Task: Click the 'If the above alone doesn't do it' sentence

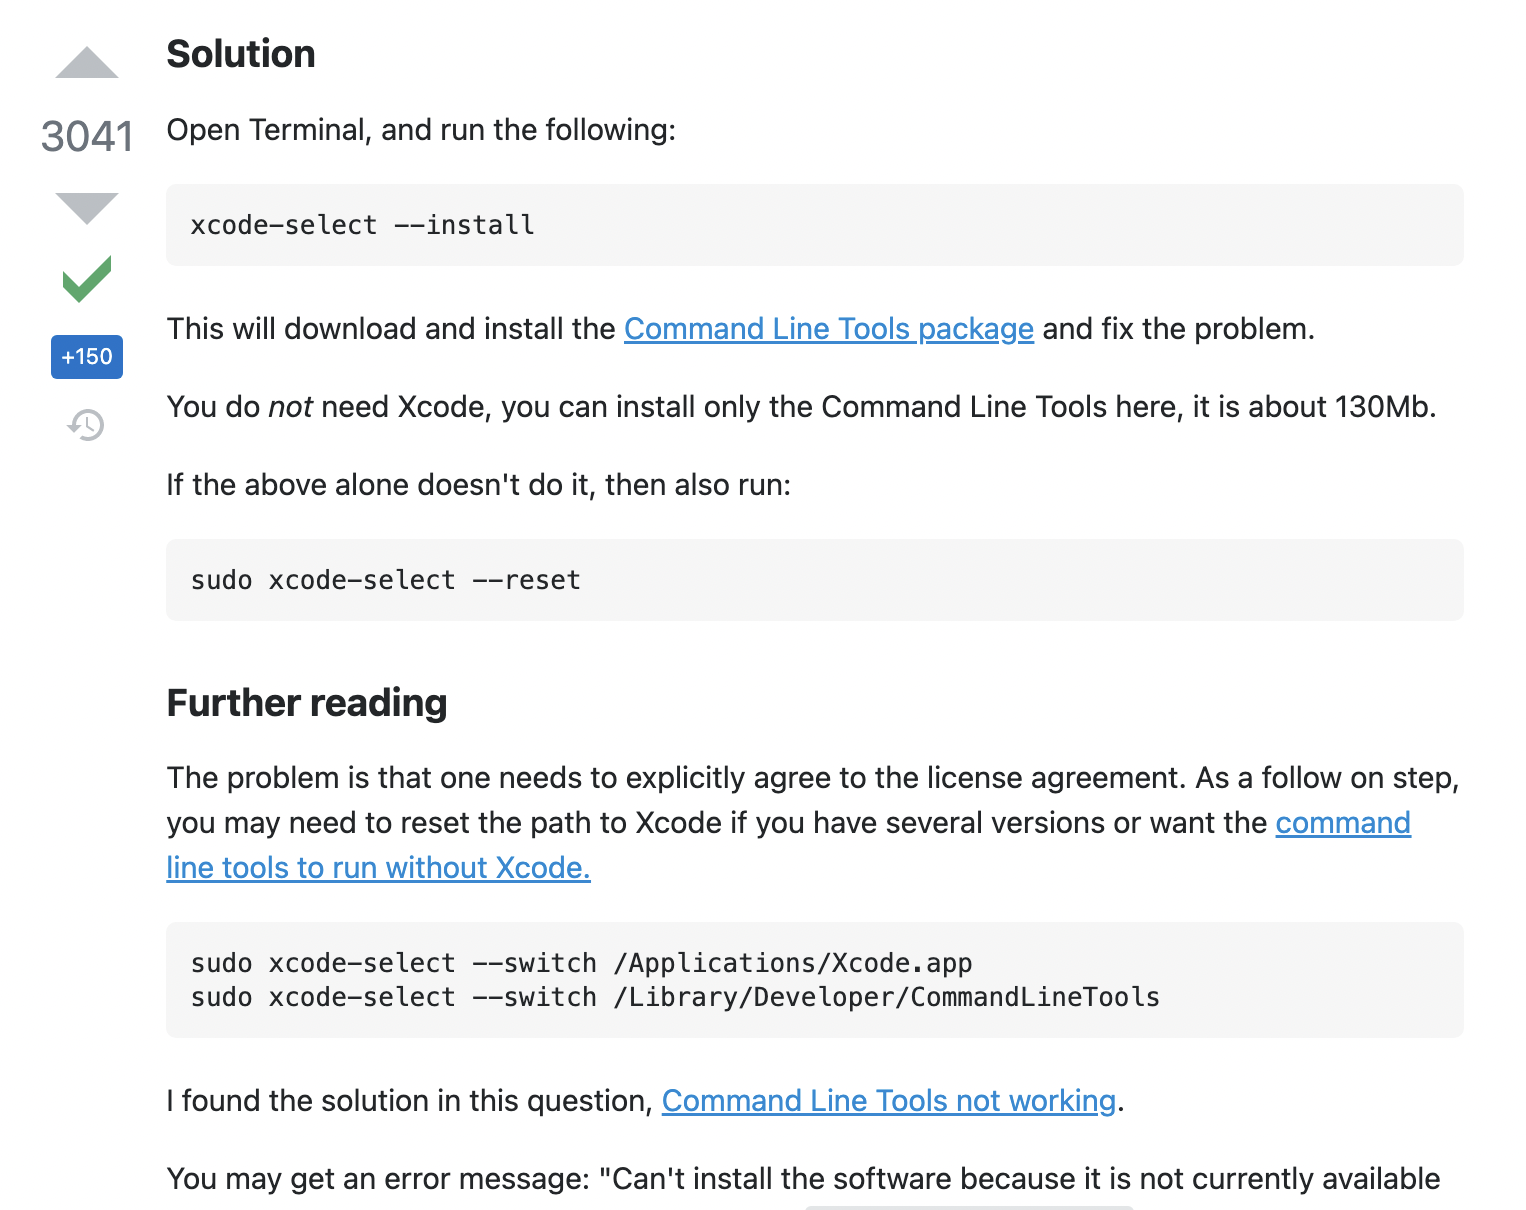Action: (479, 485)
